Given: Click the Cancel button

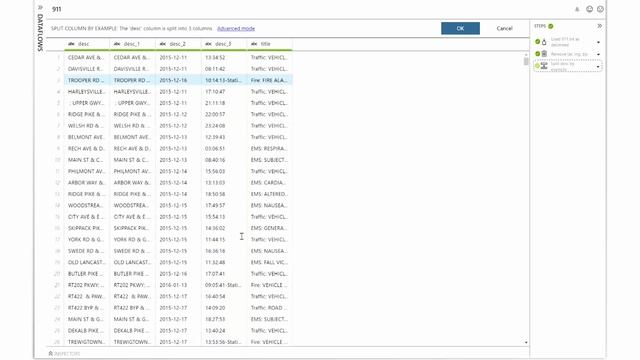Looking at the screenshot, I should (504, 28).
